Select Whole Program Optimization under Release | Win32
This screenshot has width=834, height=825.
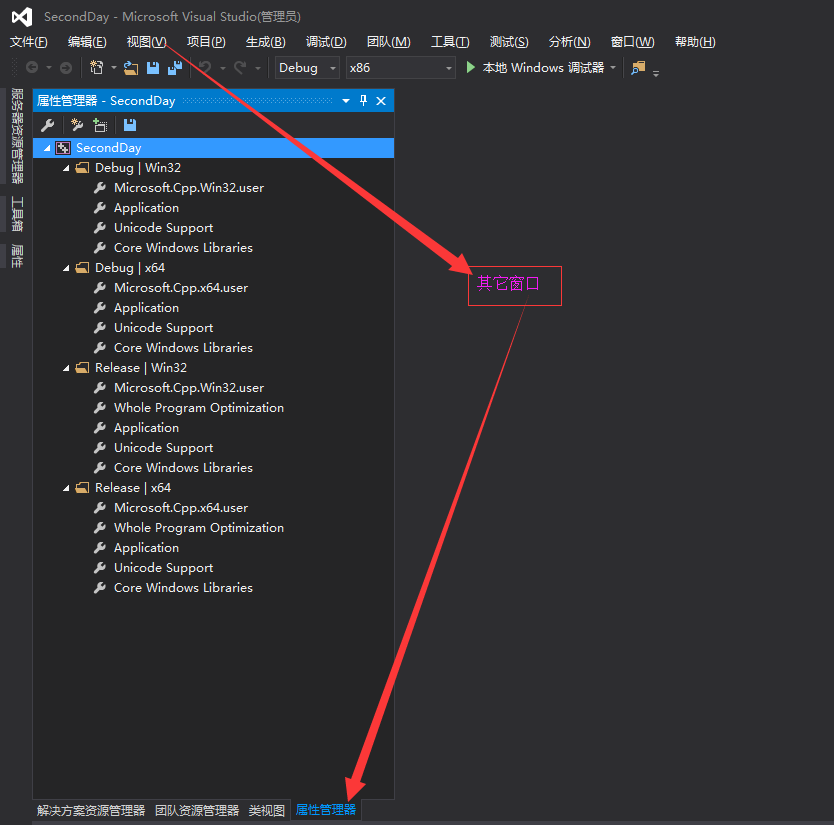pyautogui.click(x=198, y=408)
